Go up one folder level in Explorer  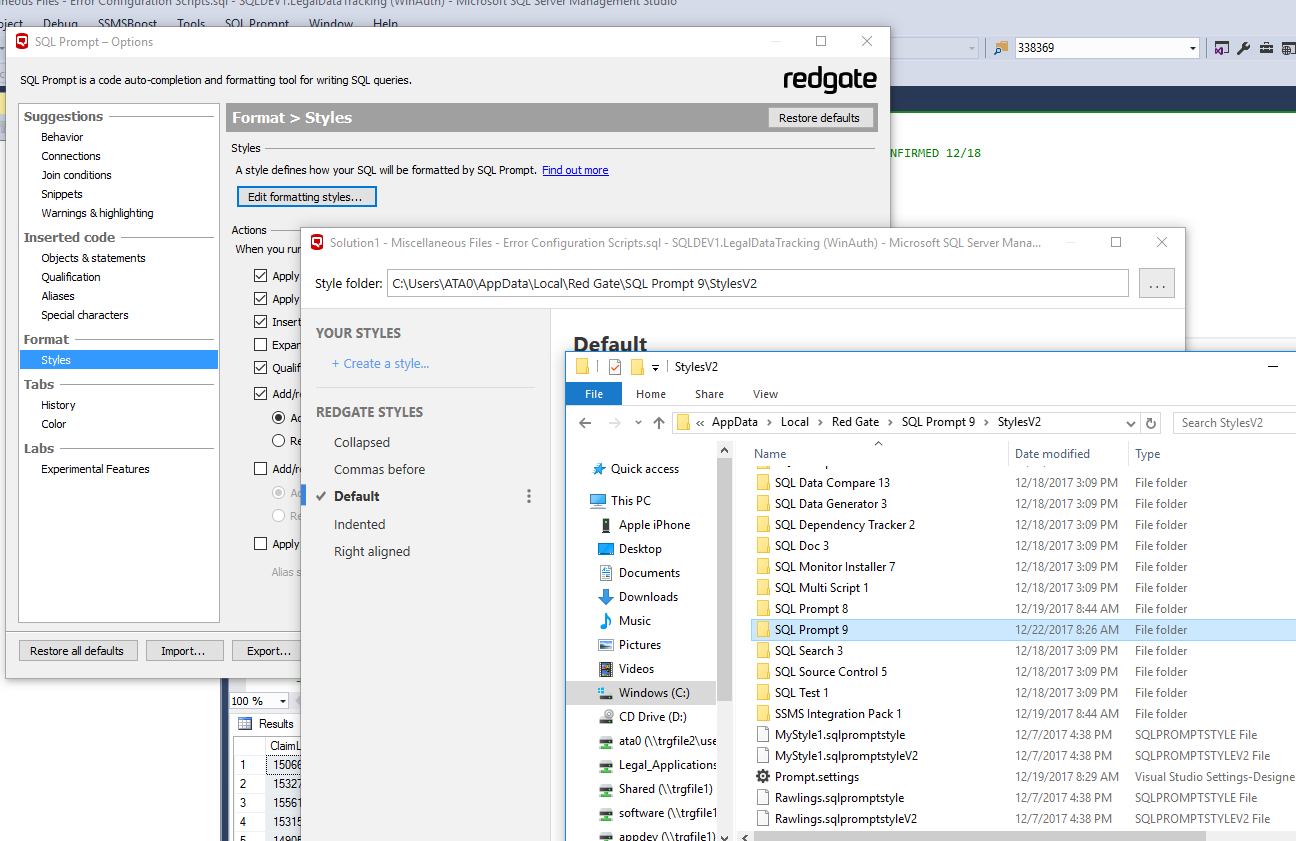[x=658, y=423]
